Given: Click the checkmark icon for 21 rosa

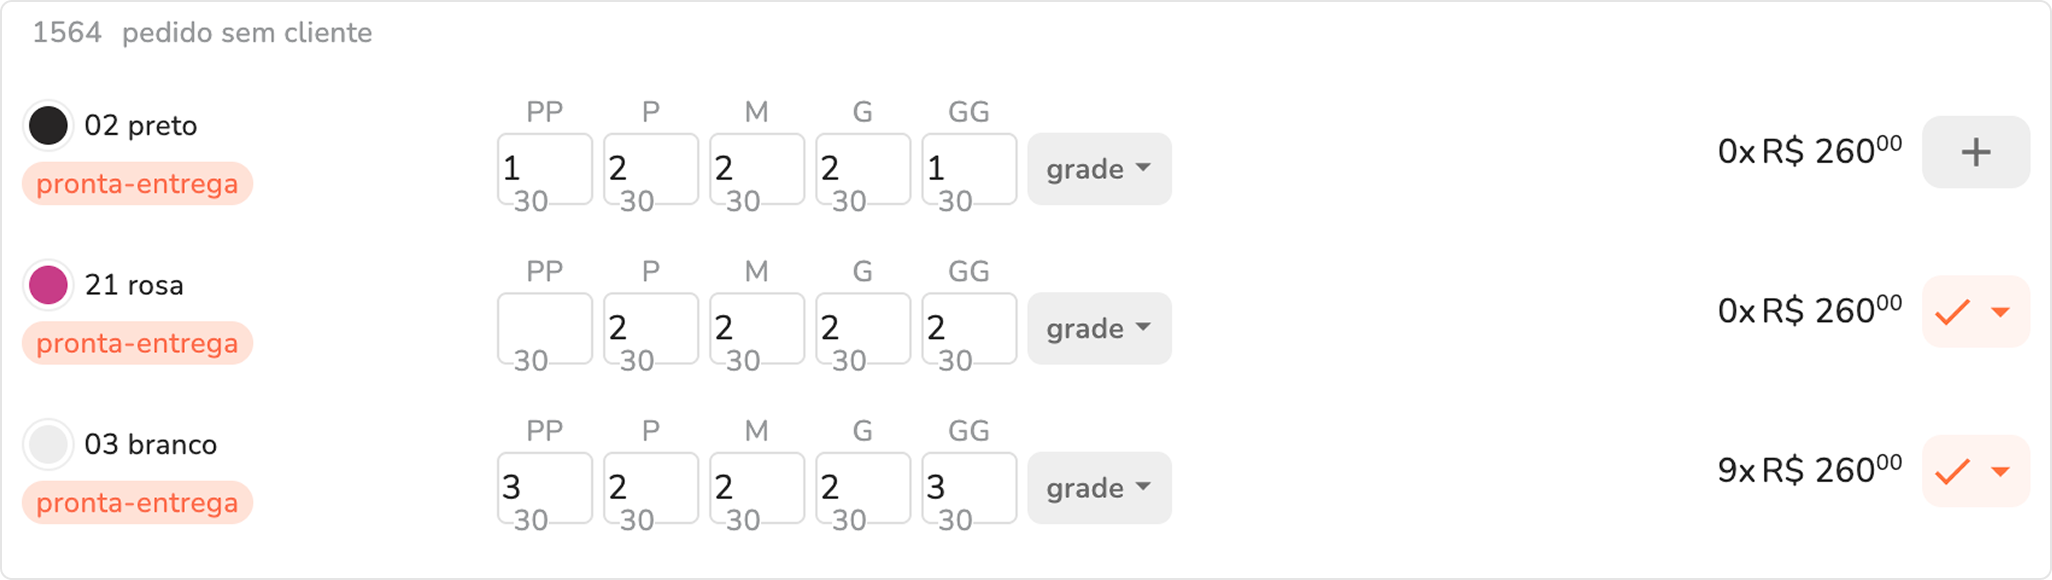Looking at the screenshot, I should [x=1952, y=312].
